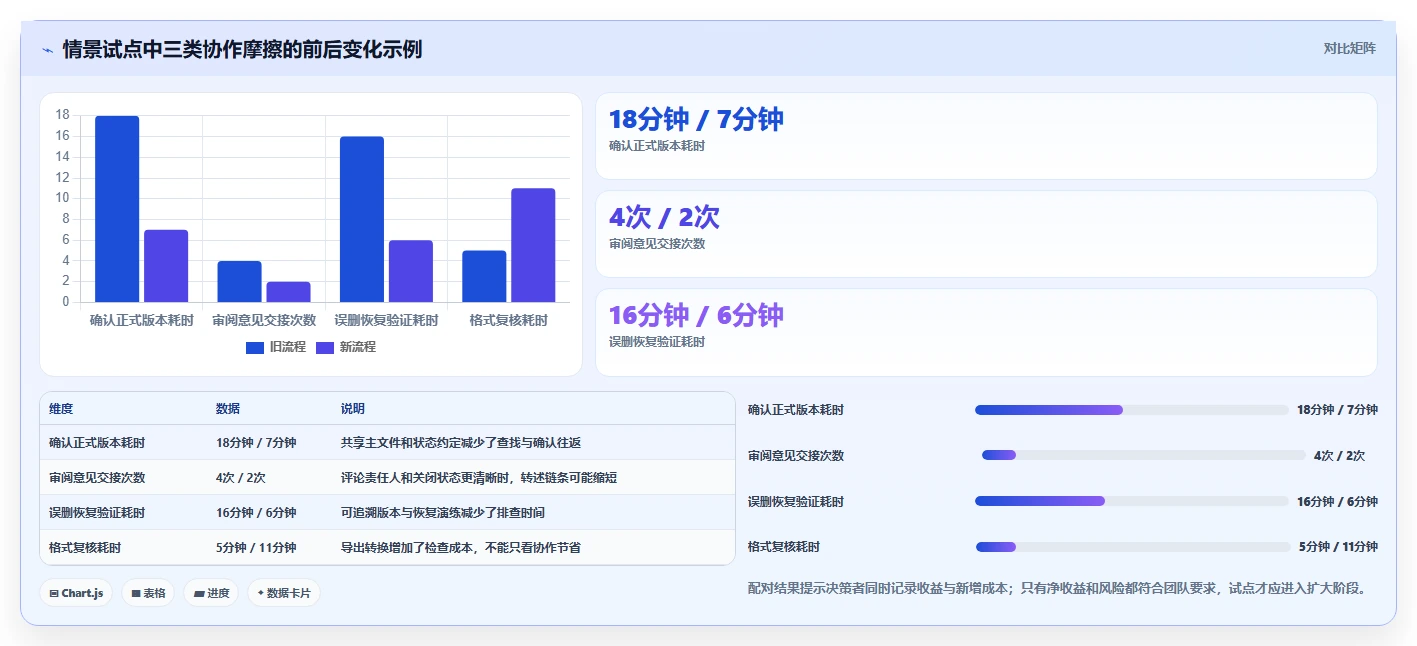The height and width of the screenshot is (646, 1417).
Task: Open the 4次 / 2次 data card
Action: point(986,234)
